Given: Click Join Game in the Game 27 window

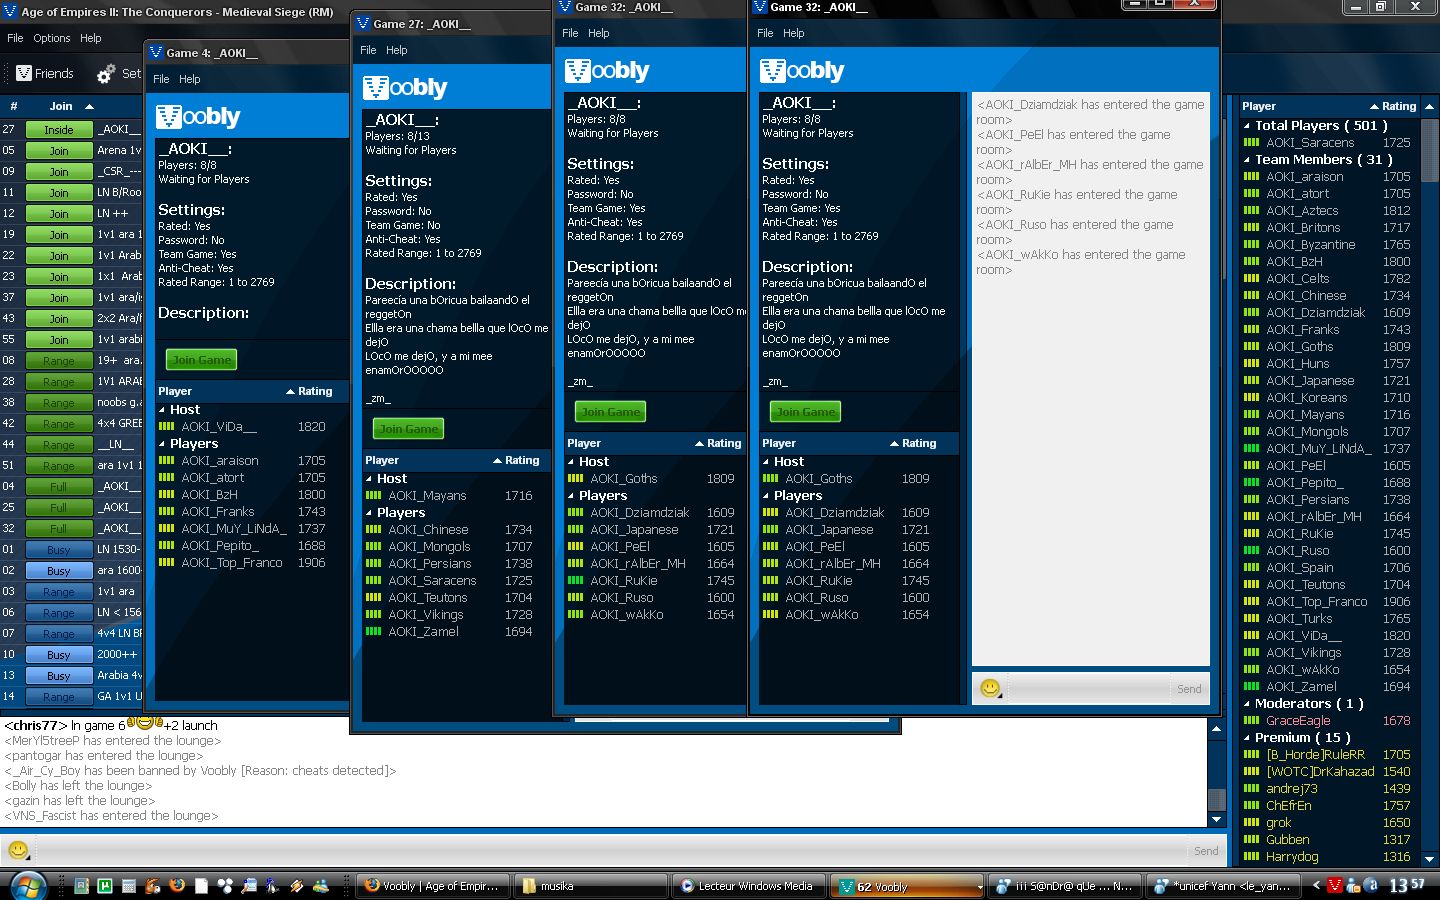Looking at the screenshot, I should point(408,429).
